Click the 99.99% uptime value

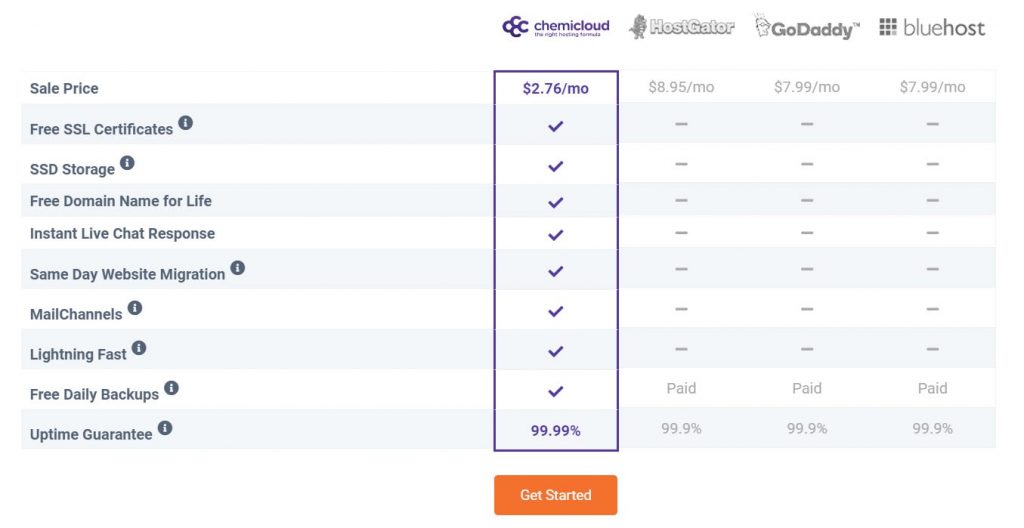pyautogui.click(x=555, y=430)
